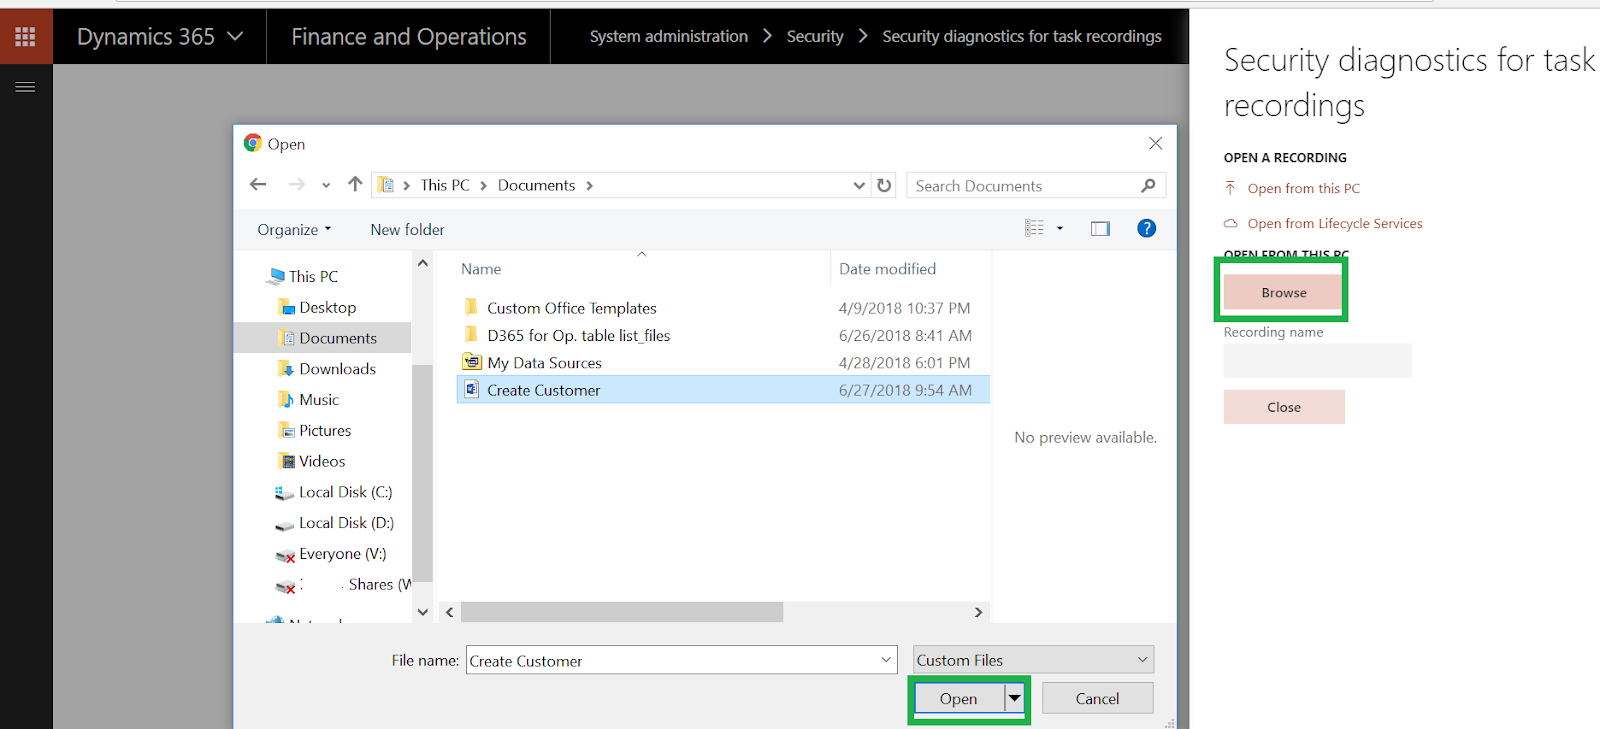
Task: Open the Dynamics 365 app launcher grid
Action: pos(25,37)
